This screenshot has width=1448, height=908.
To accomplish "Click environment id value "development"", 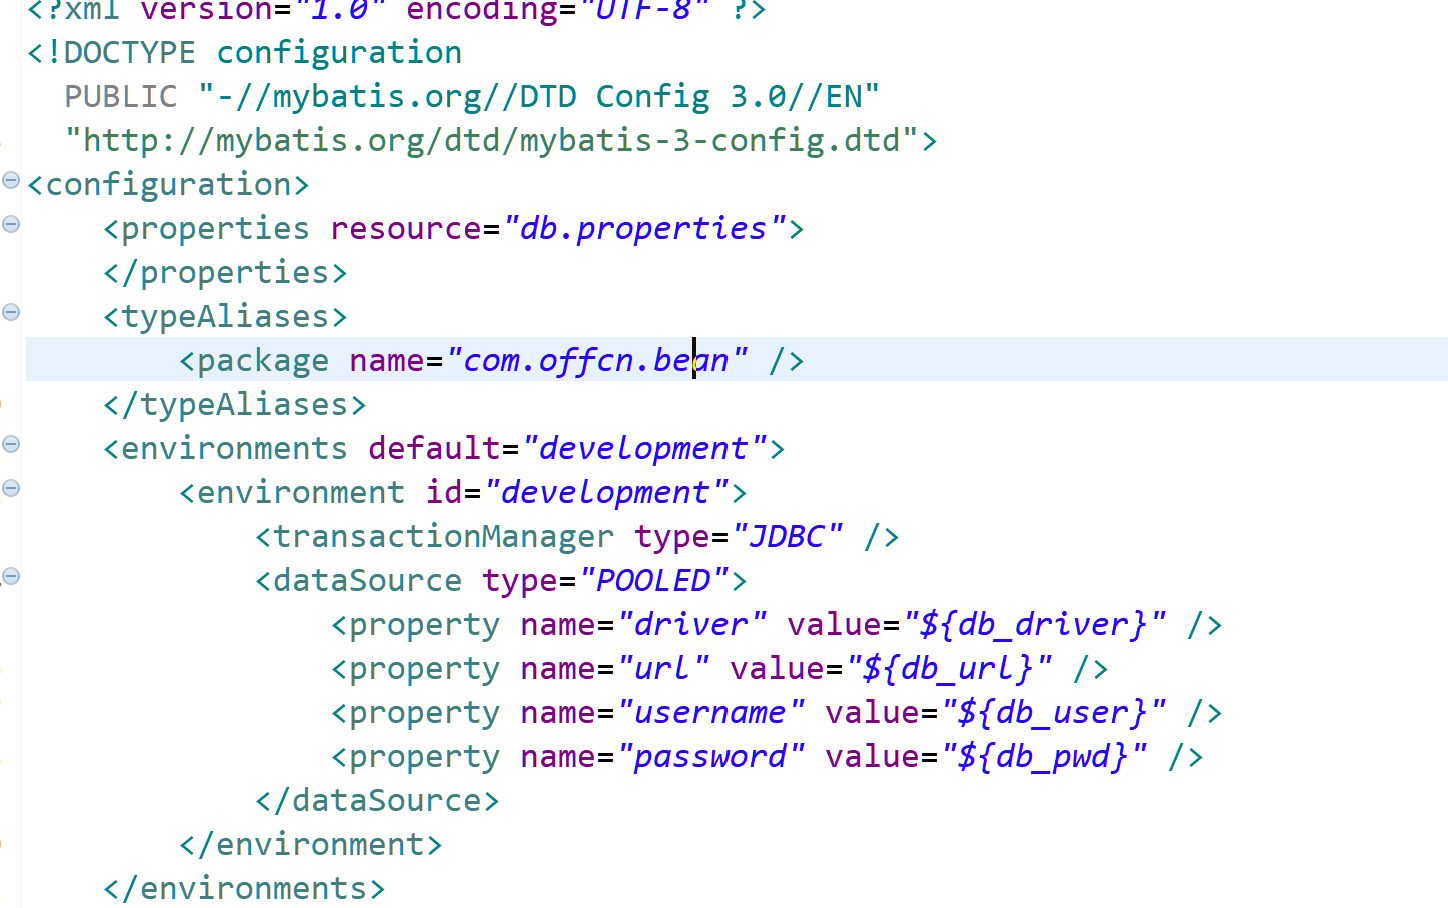I will coord(606,493).
